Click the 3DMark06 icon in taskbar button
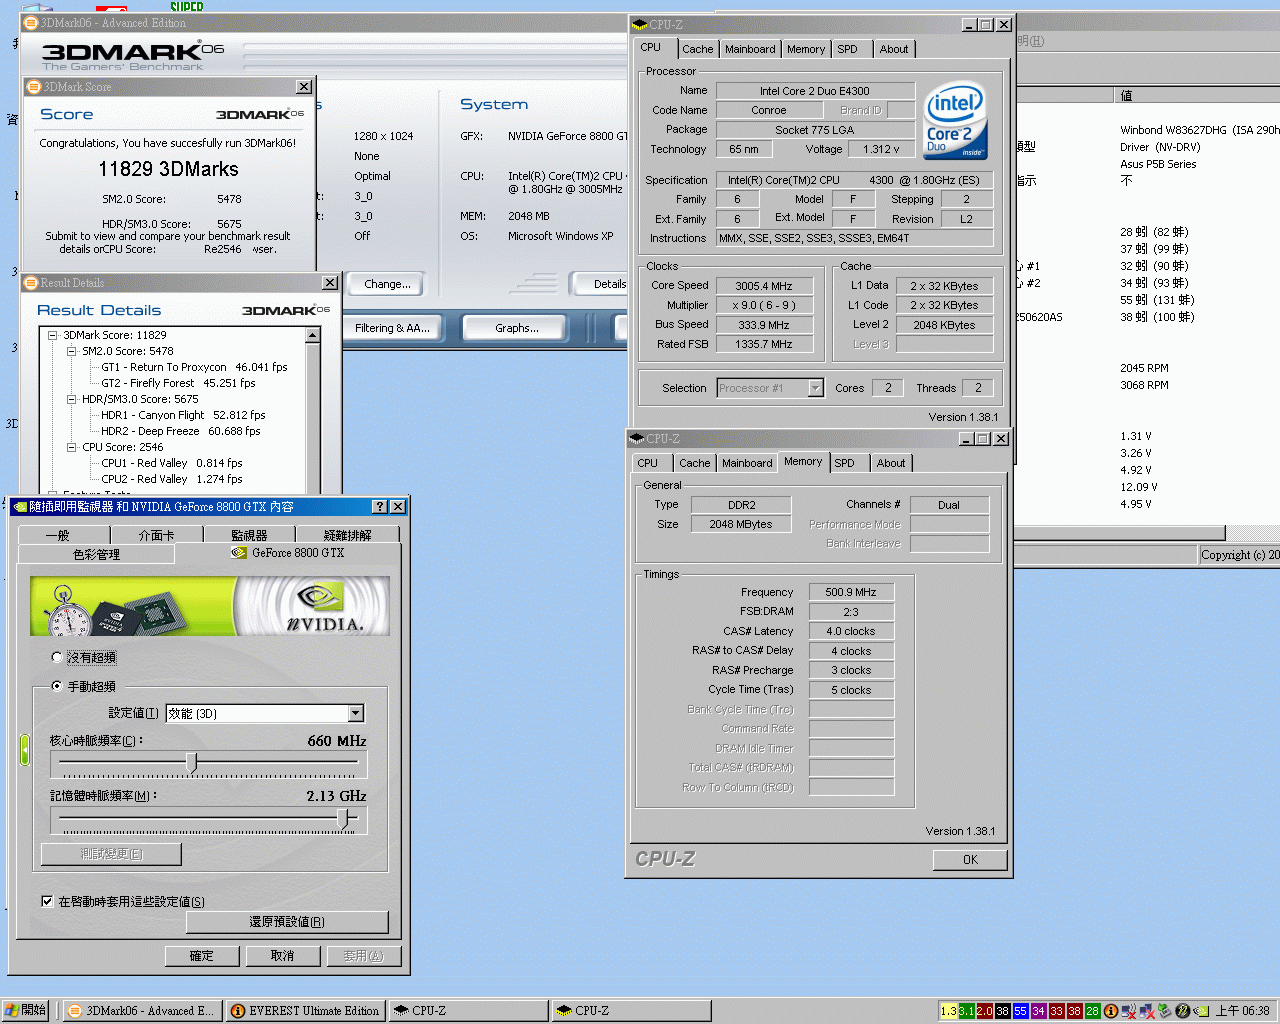Viewport: 1280px width, 1024px height. (x=74, y=1011)
